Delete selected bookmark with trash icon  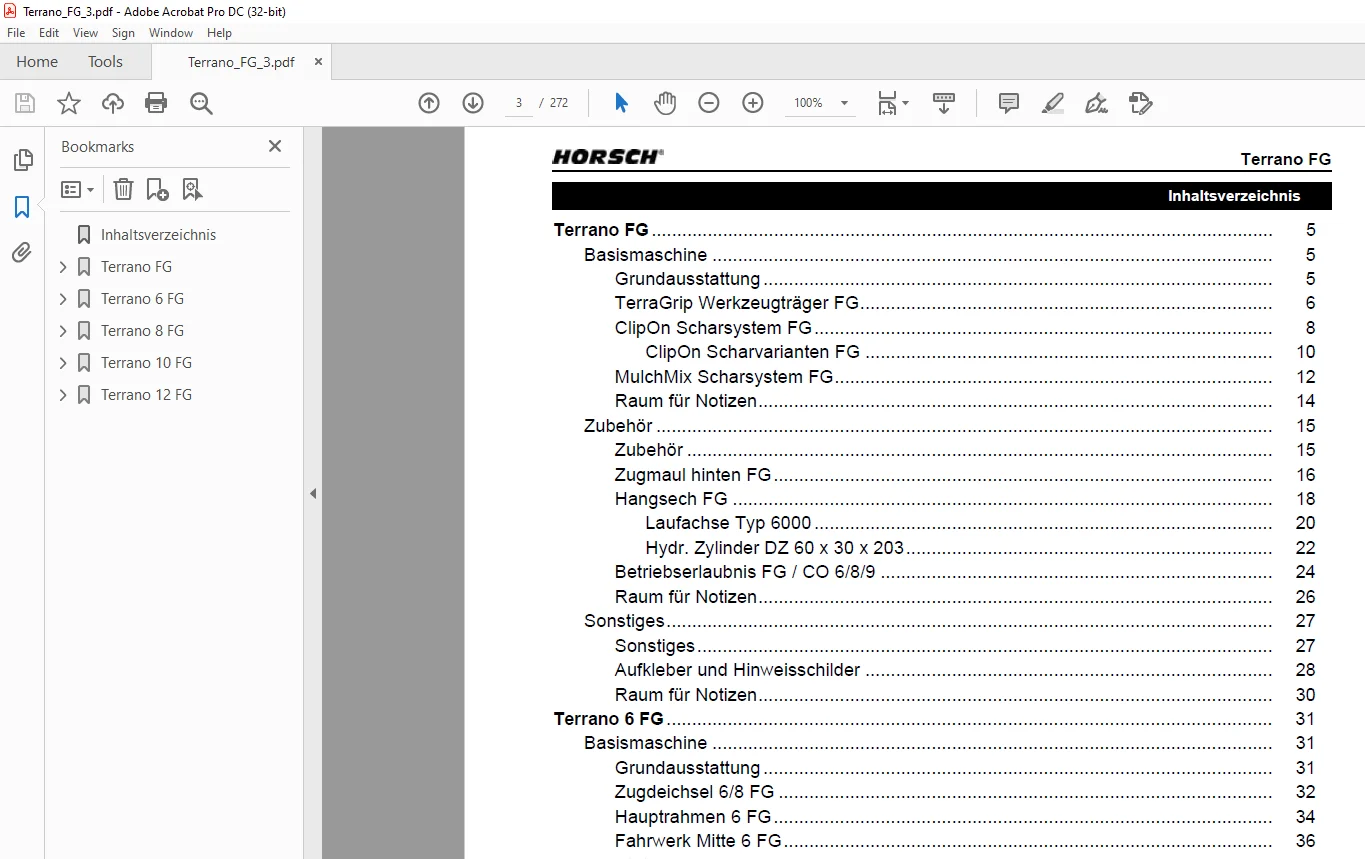click(x=123, y=189)
